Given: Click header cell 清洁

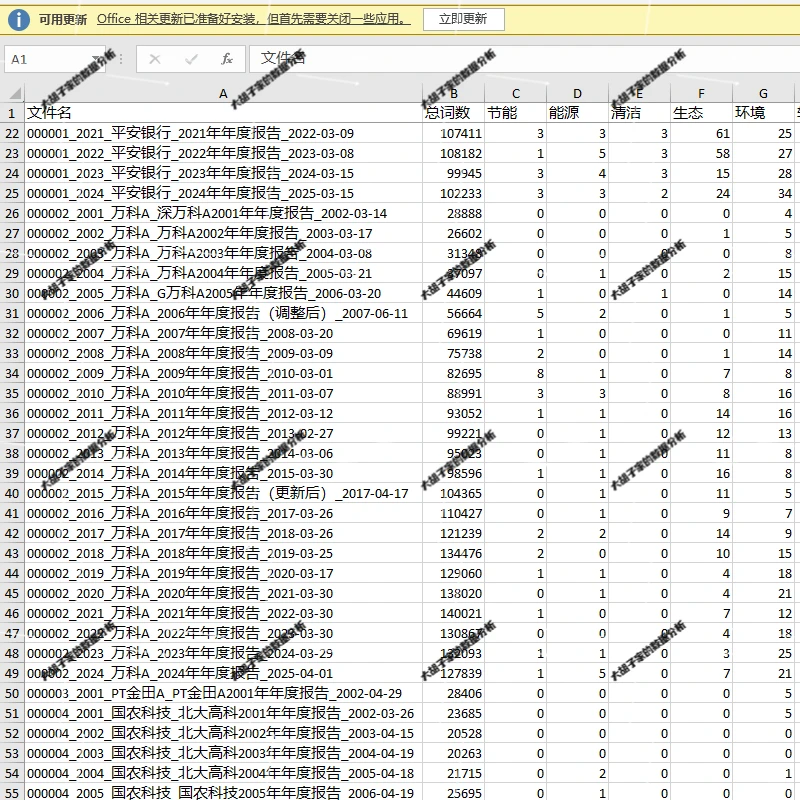Looking at the screenshot, I should pyautogui.click(x=639, y=113).
